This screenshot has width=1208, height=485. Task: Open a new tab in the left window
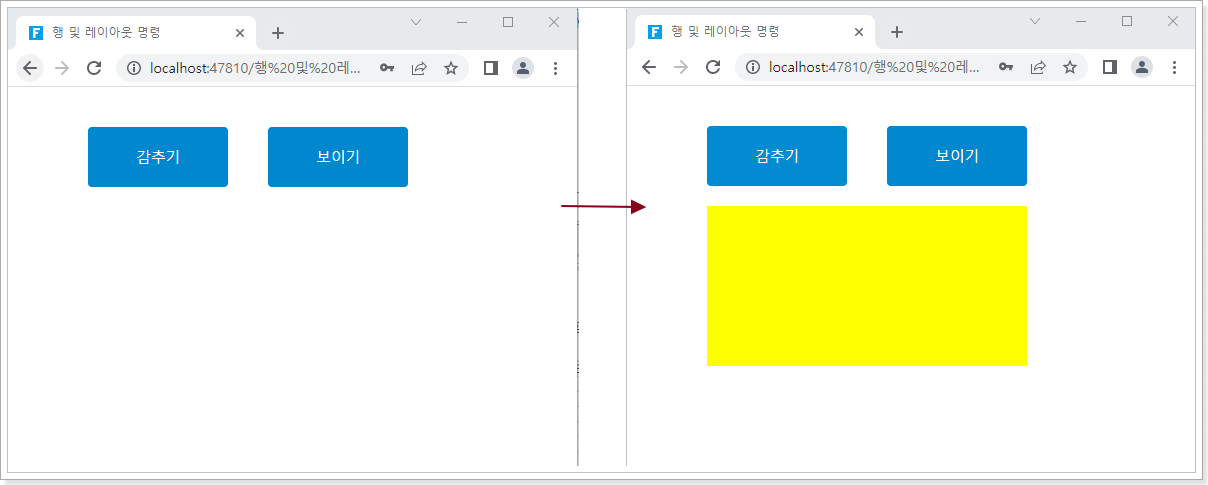tap(278, 33)
